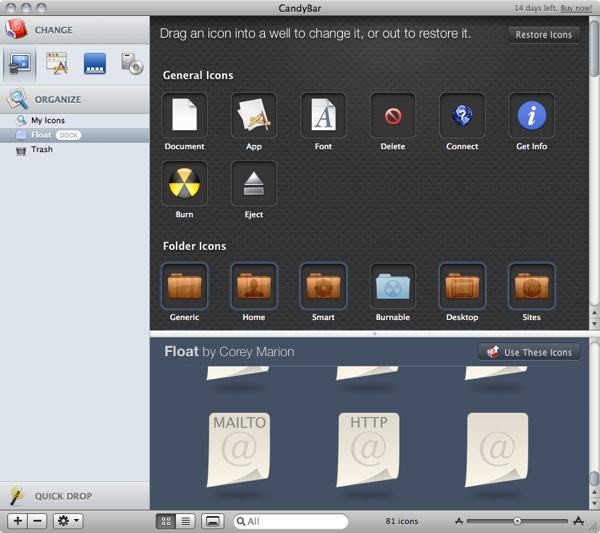Open Trash in the sidebar
Image resolution: width=600 pixels, height=533 pixels.
(x=75, y=150)
